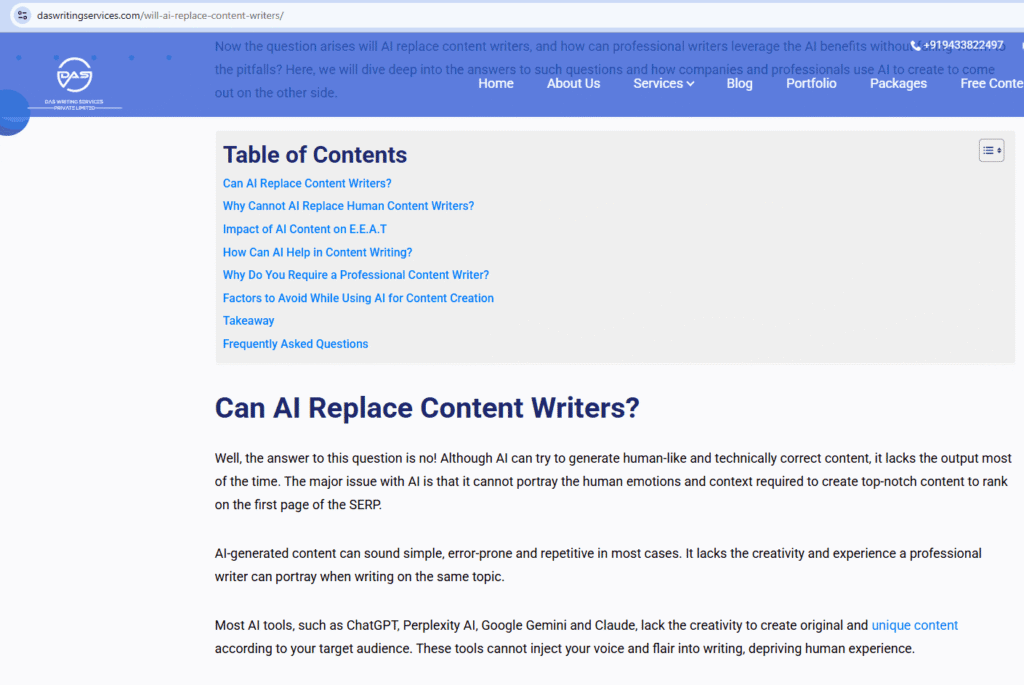This screenshot has height=685, width=1024.
Task: Click the 'unique content' hyperlink in the paragraph
Action: tap(914, 624)
